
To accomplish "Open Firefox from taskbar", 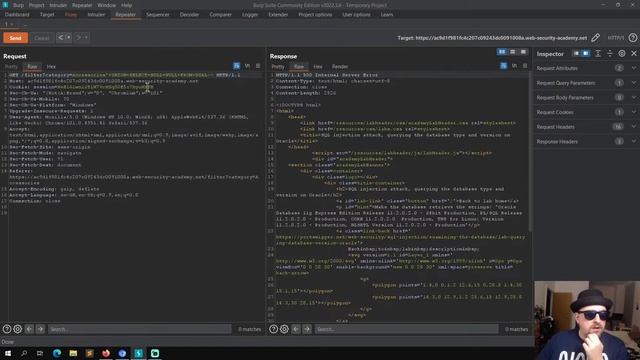I will click(x=106, y=353).
